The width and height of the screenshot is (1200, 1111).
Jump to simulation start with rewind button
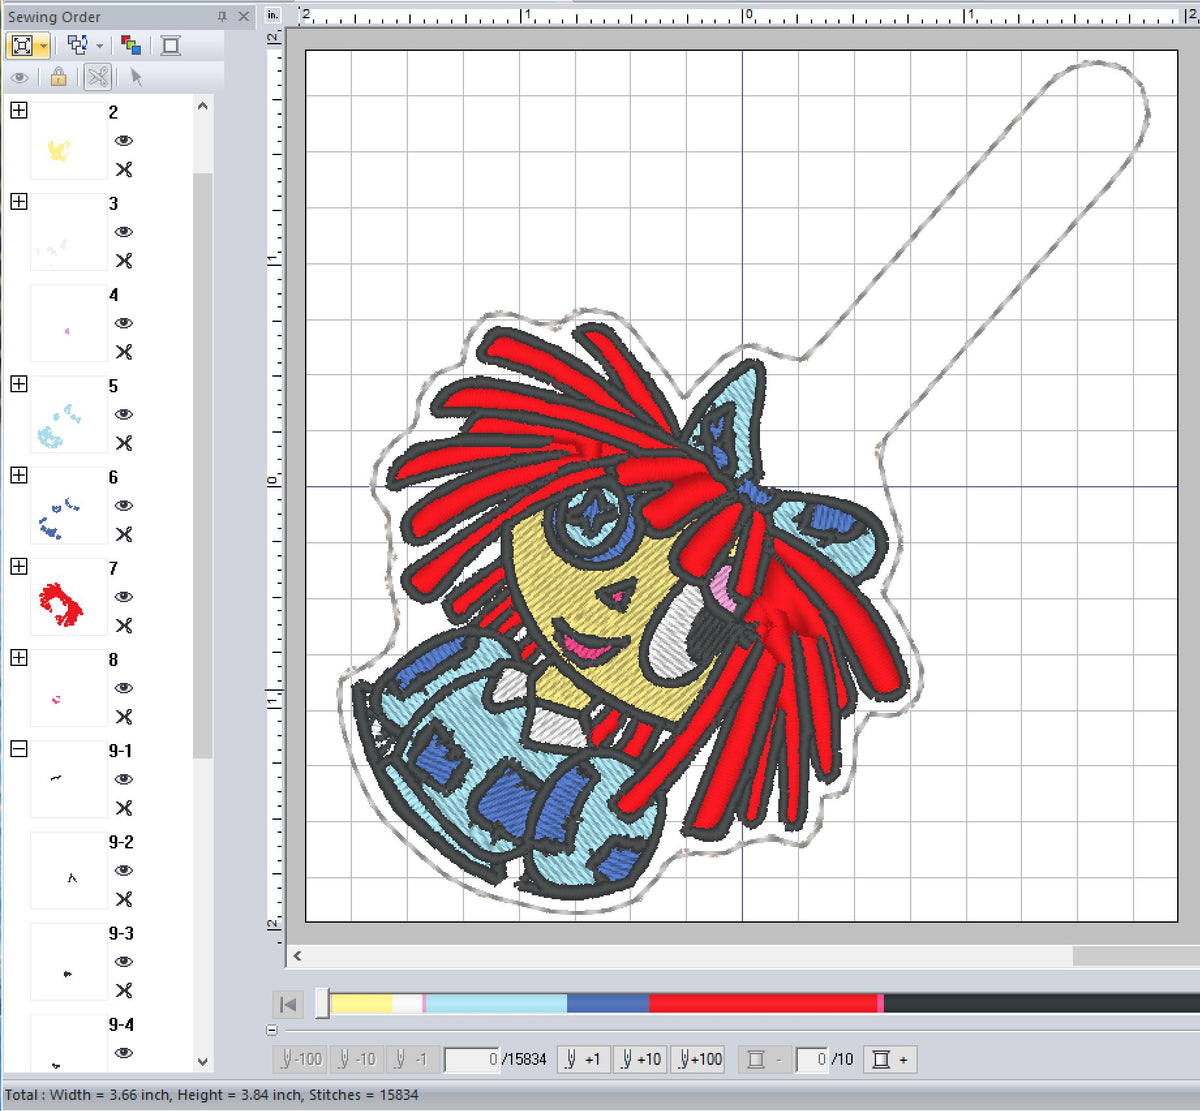tap(288, 1004)
